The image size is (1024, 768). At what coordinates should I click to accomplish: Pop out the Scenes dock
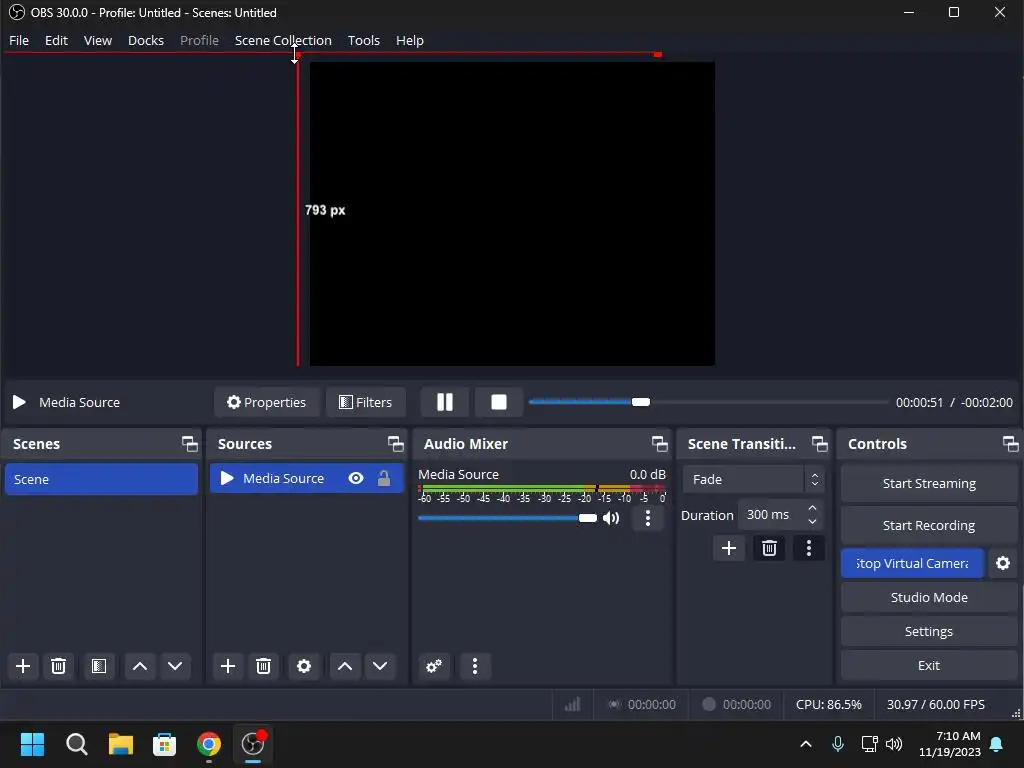pyautogui.click(x=189, y=444)
